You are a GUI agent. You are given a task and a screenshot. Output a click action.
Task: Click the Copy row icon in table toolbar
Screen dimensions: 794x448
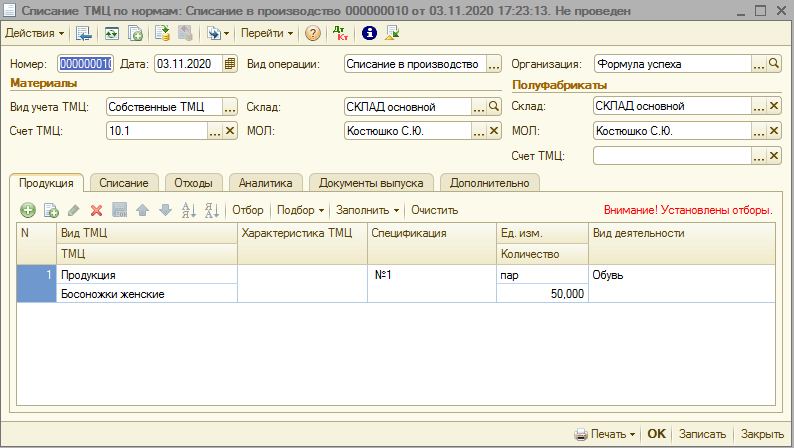[51, 210]
